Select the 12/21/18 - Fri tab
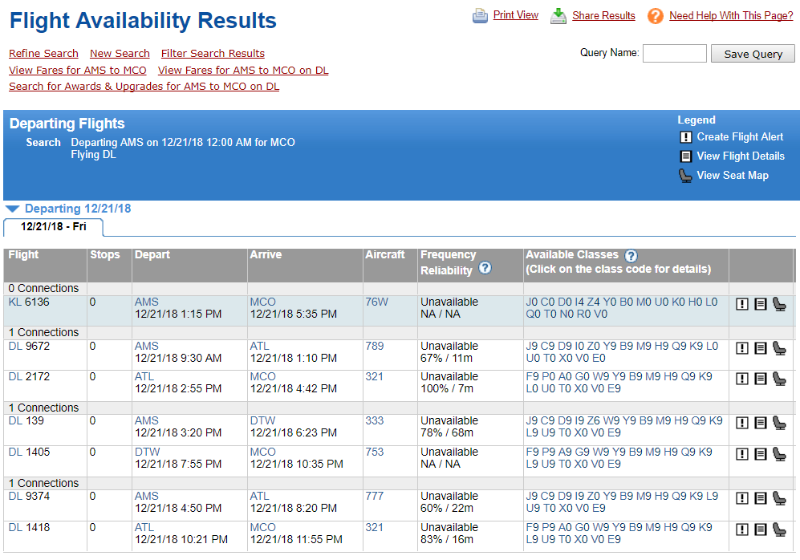Viewport: 800px width, 560px height. pos(54,227)
